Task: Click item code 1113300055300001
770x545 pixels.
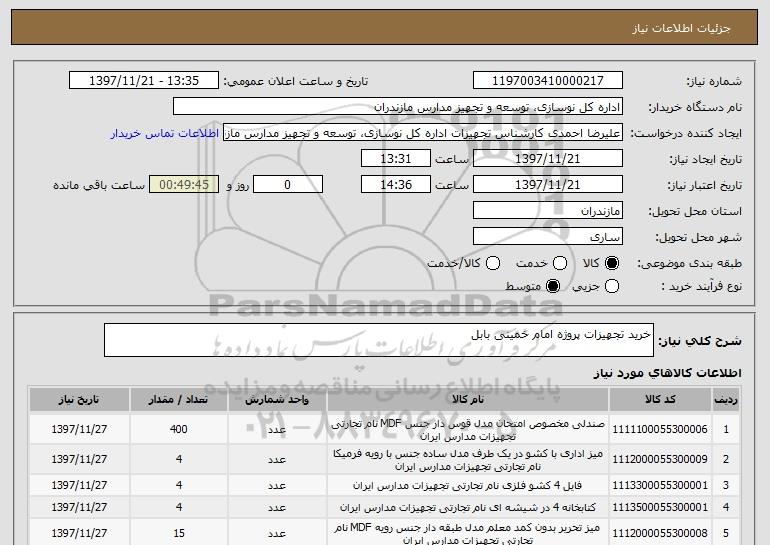Action: [660, 486]
